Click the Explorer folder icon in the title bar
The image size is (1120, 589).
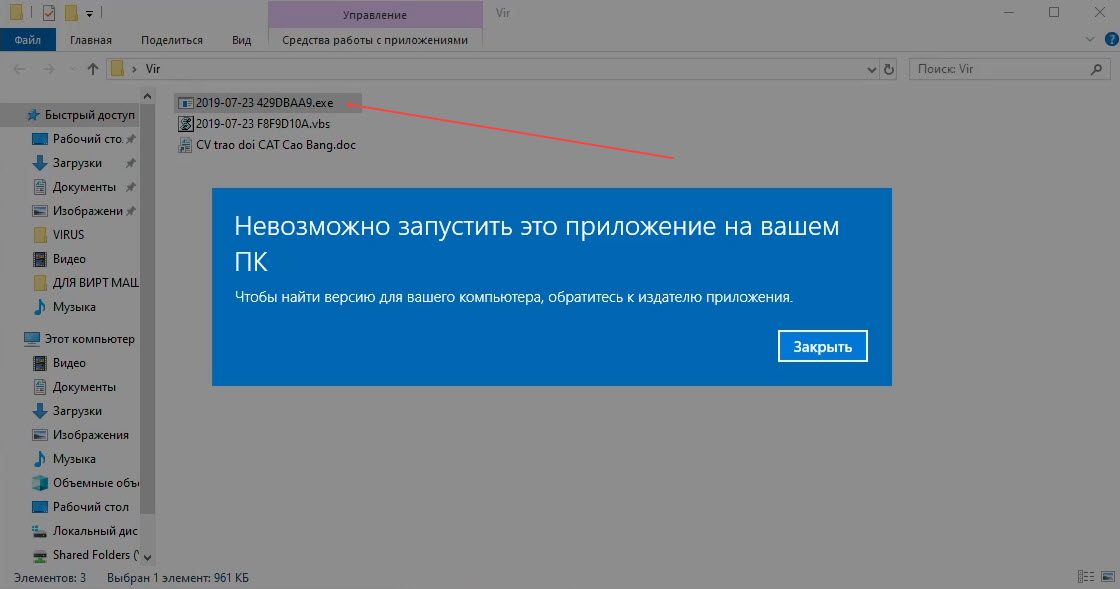point(16,13)
